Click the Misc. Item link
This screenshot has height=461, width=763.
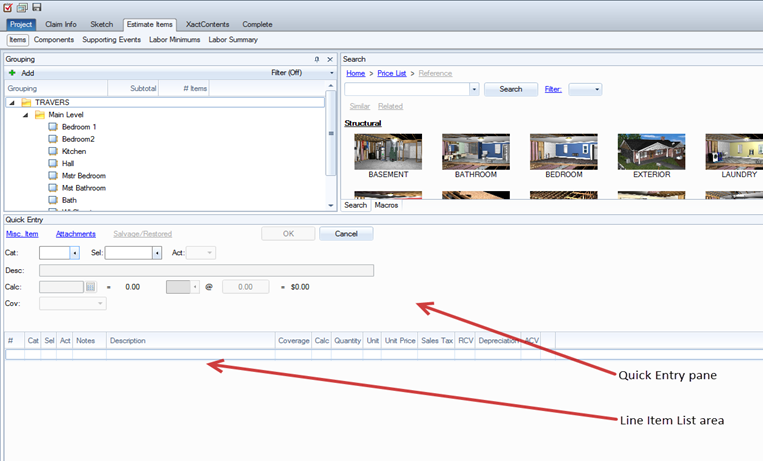tap(22, 234)
